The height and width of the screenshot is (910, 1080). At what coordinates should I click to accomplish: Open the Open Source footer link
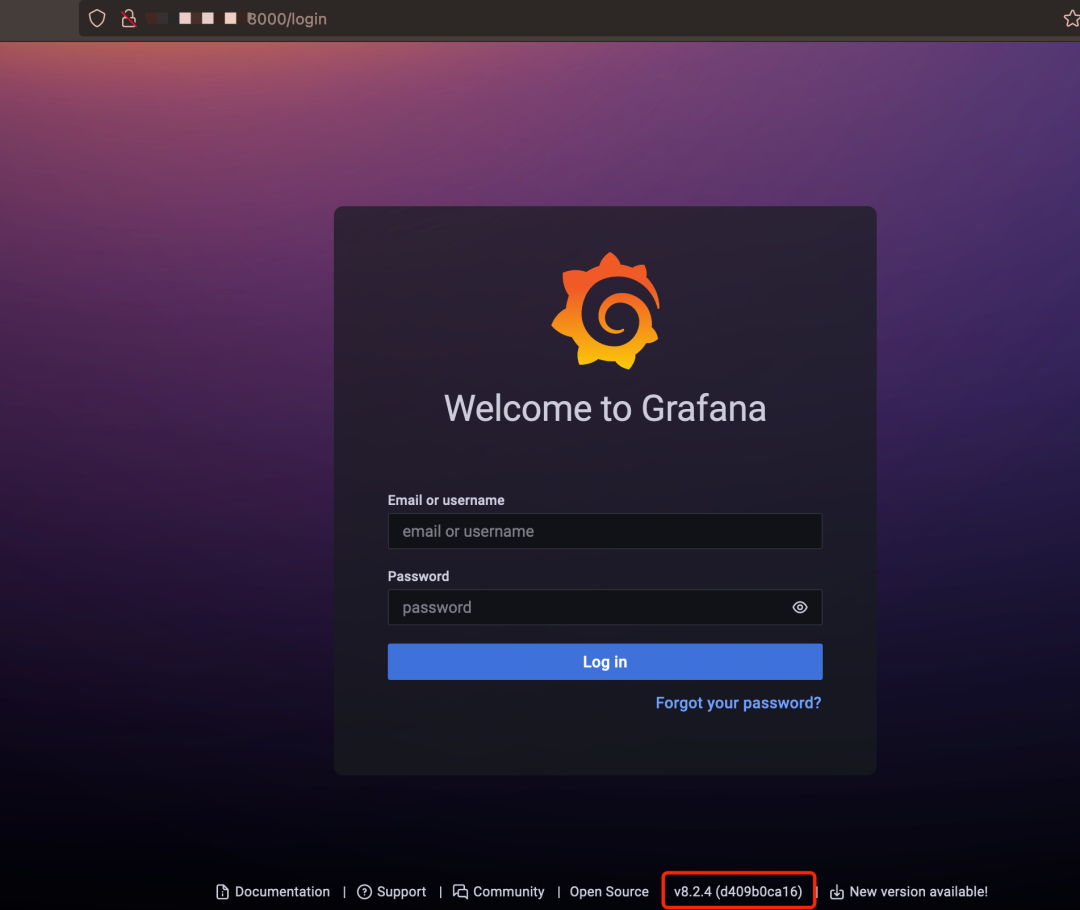click(609, 891)
